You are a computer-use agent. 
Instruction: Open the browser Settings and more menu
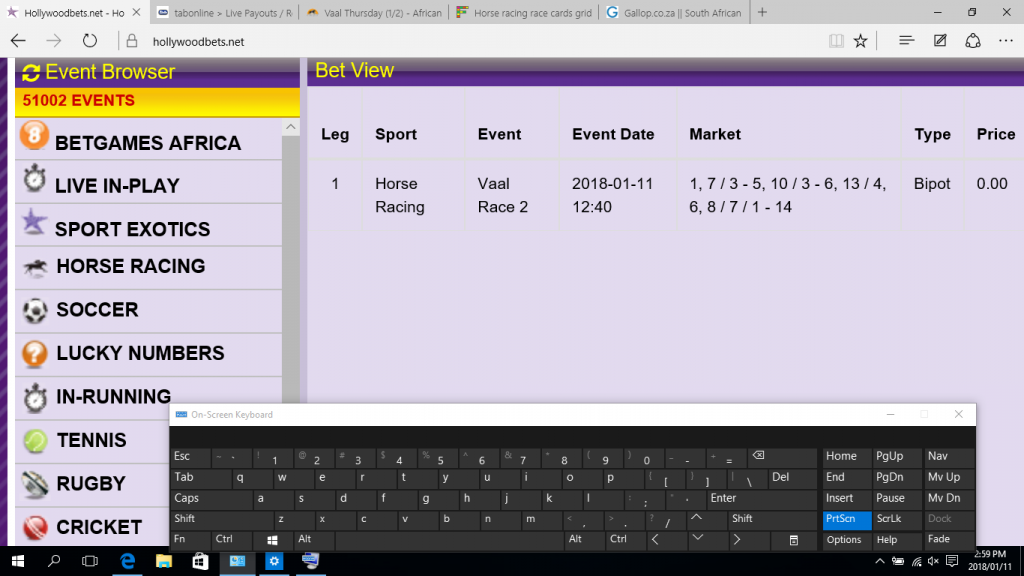click(1006, 41)
